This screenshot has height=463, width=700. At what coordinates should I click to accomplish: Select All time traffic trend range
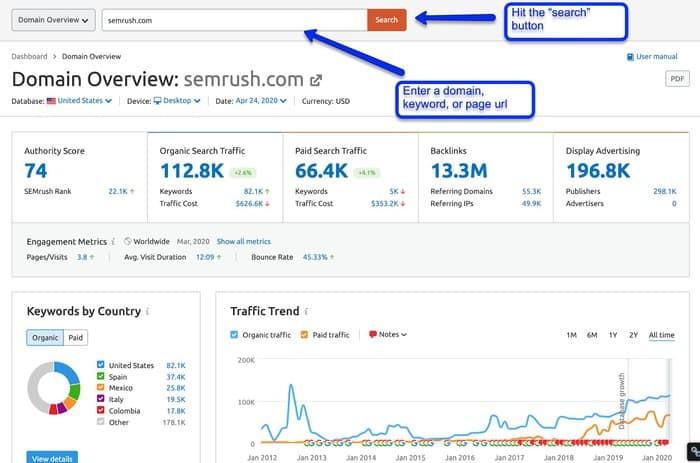click(662, 335)
